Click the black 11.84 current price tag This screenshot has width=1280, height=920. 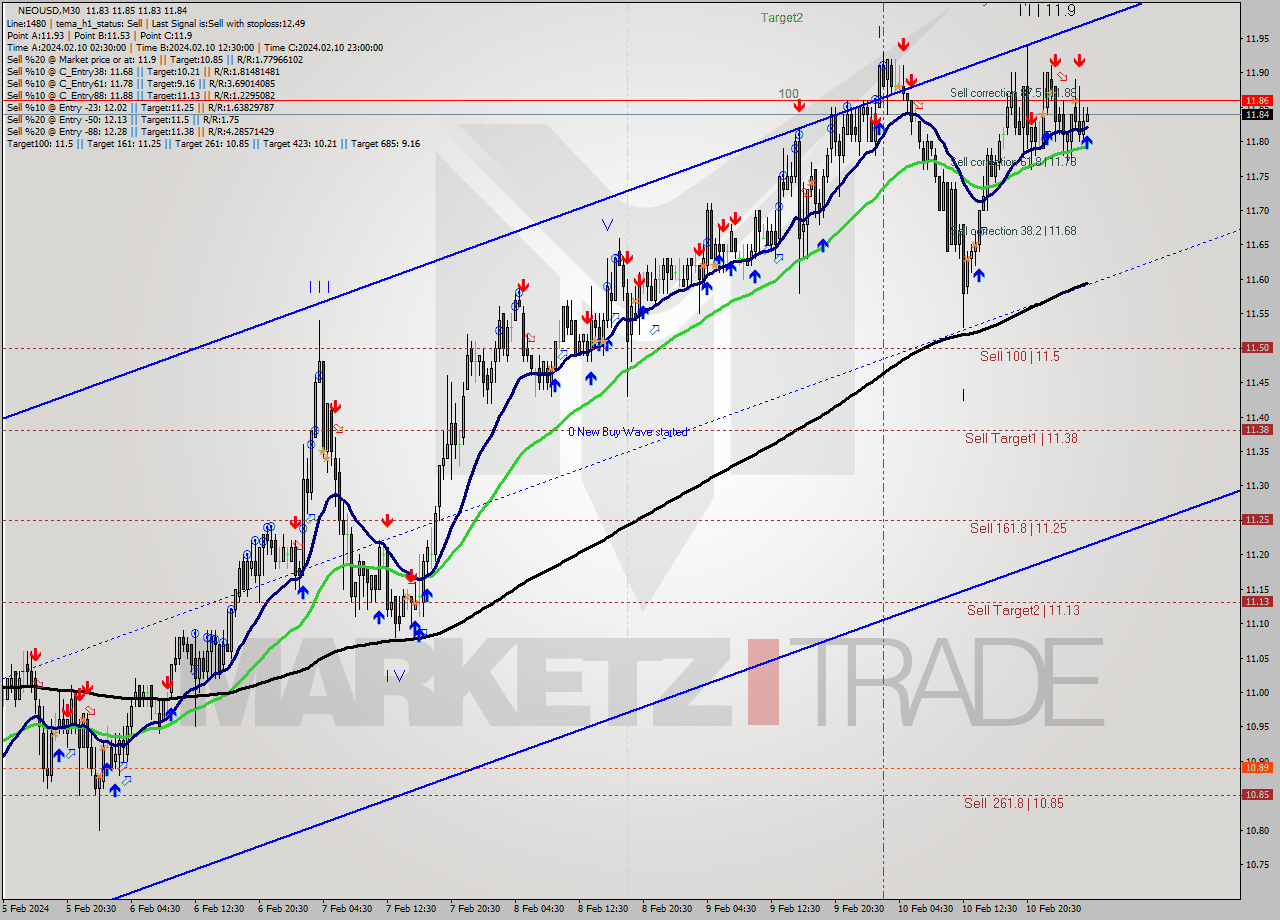tap(1257, 114)
